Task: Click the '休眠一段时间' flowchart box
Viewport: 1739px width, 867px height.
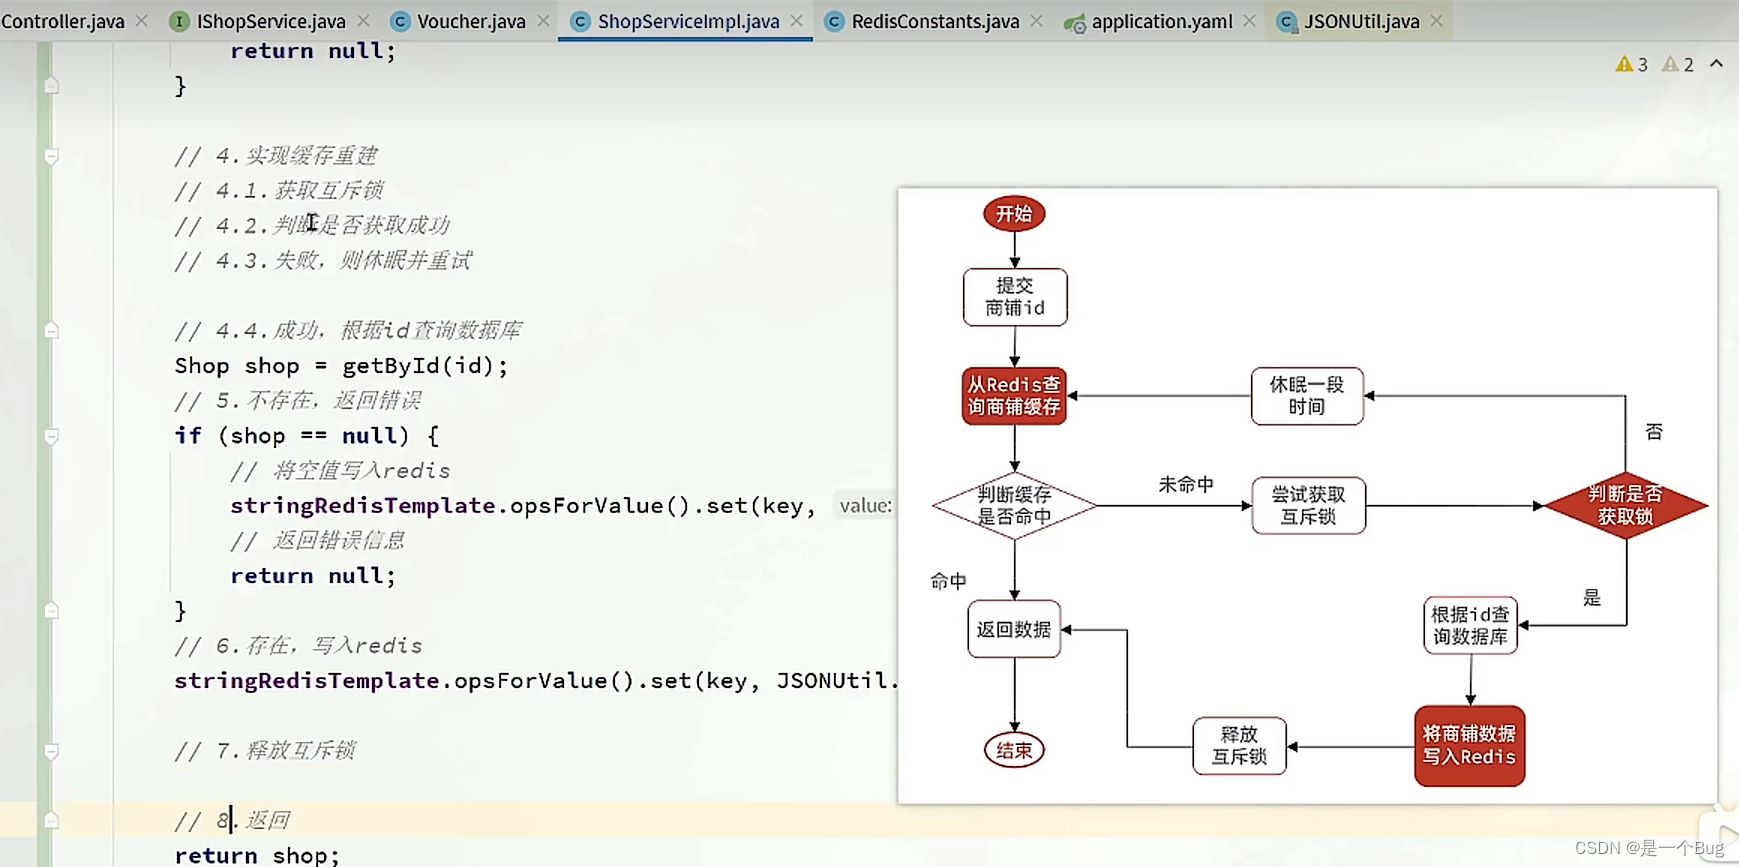Action: coord(1307,396)
